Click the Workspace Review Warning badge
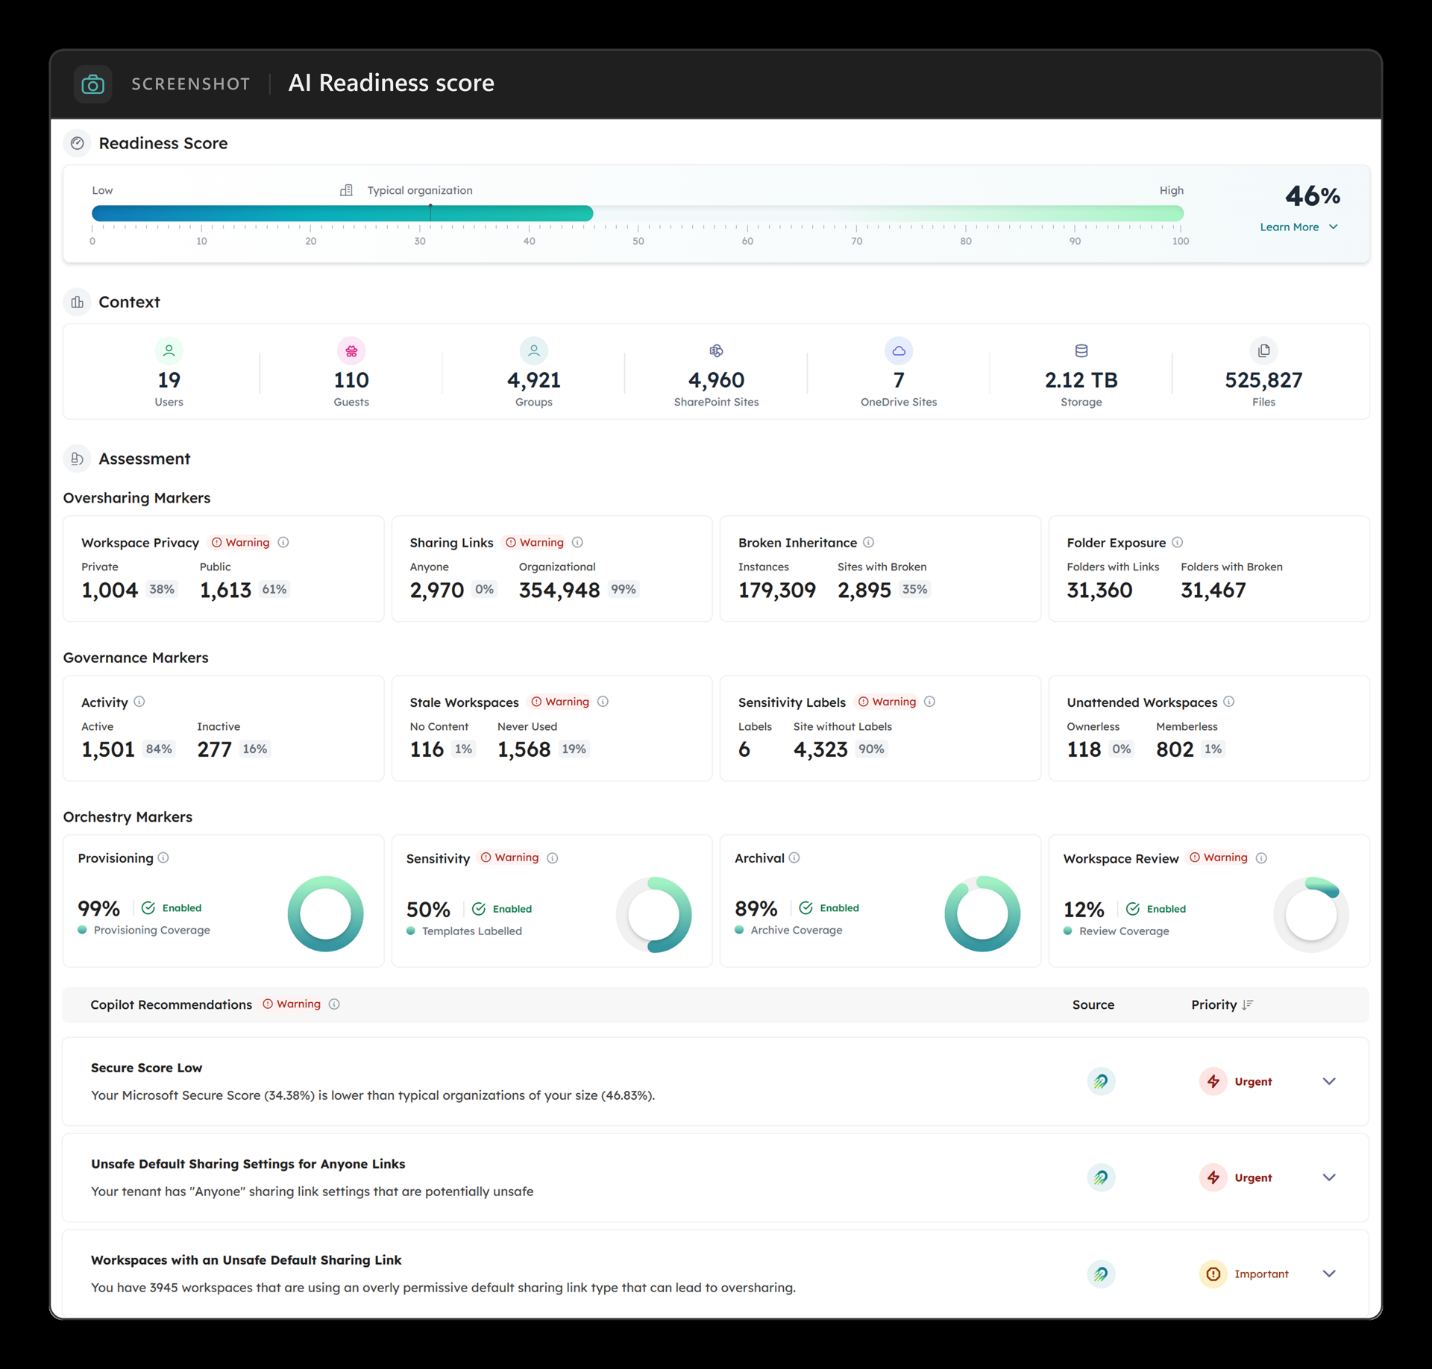 (x=1218, y=858)
